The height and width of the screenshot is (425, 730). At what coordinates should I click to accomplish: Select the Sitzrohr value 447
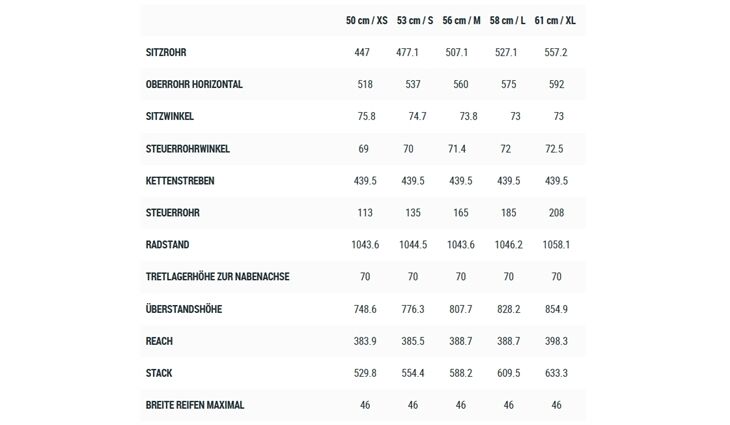click(362, 53)
